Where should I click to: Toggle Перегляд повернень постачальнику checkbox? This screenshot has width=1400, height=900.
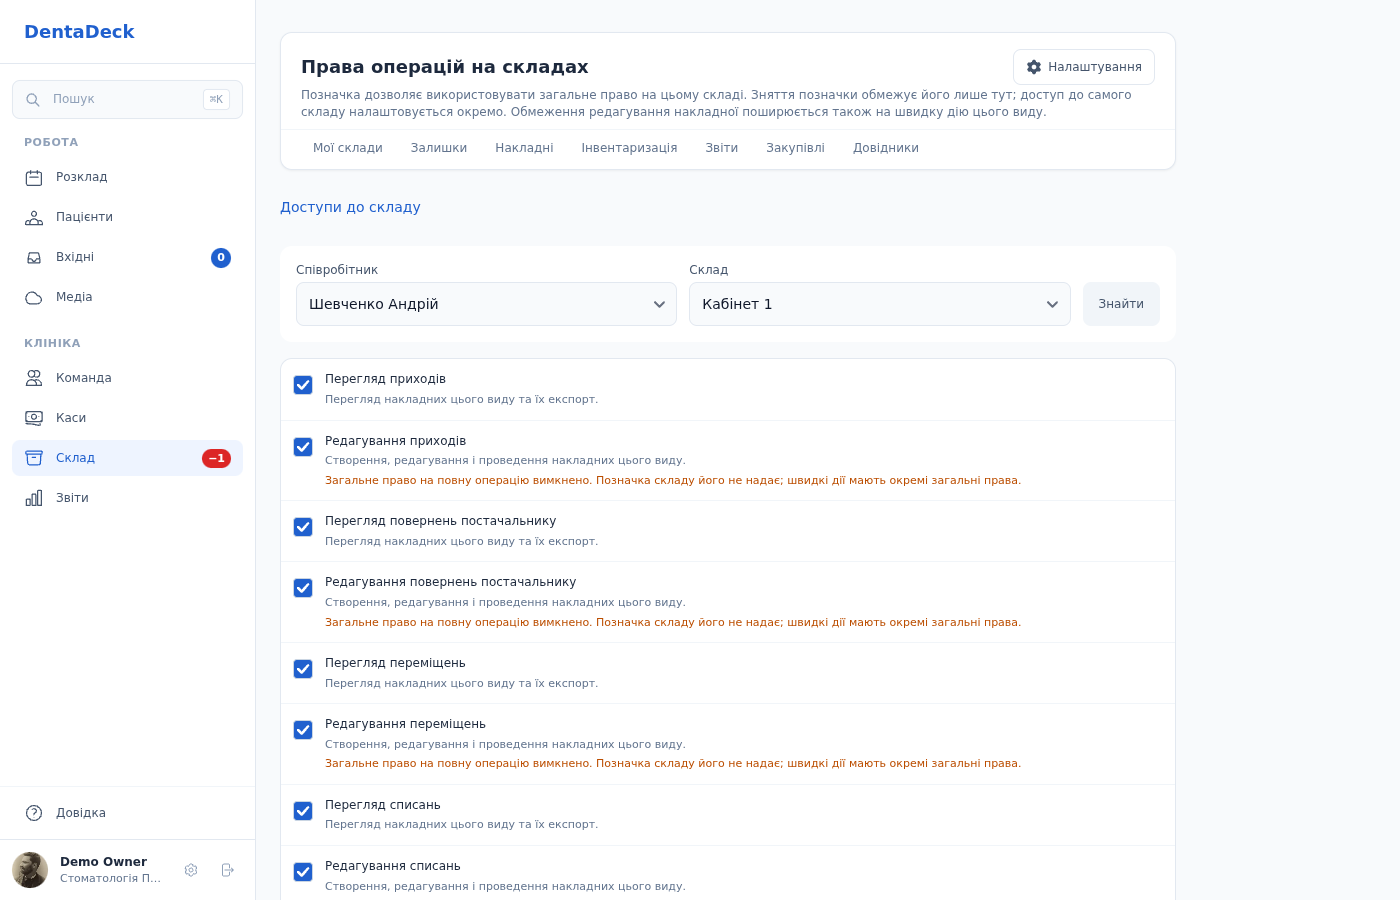click(x=303, y=527)
